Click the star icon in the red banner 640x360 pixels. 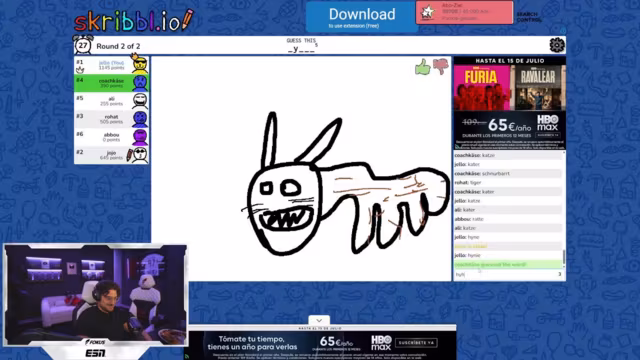pyautogui.click(x=428, y=13)
